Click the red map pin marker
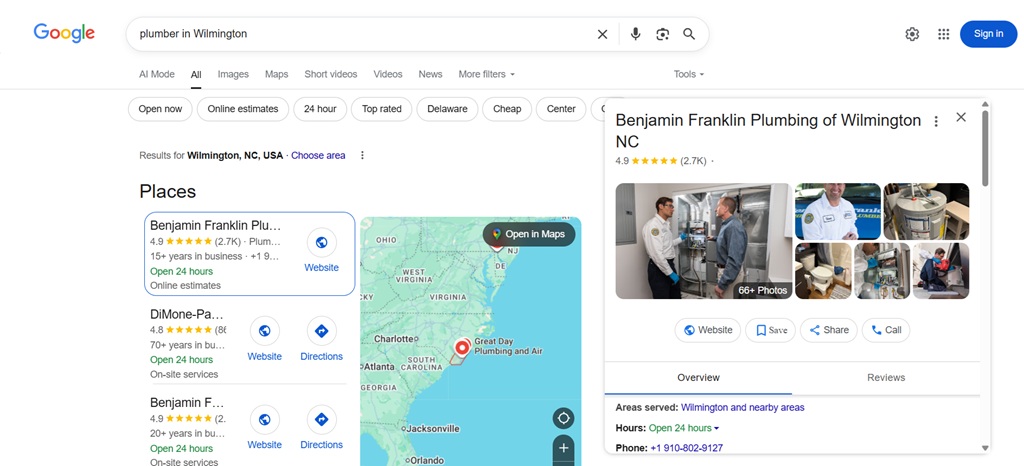 tap(462, 347)
